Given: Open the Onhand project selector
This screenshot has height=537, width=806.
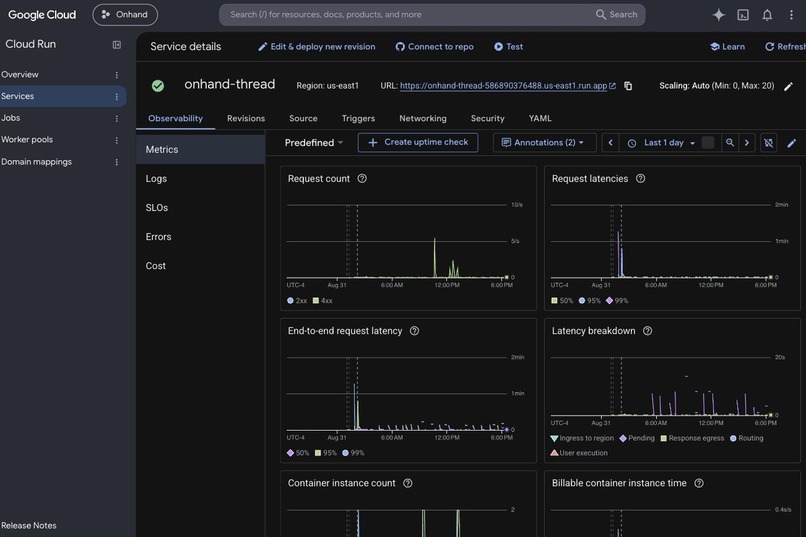Looking at the screenshot, I should 125,15.
